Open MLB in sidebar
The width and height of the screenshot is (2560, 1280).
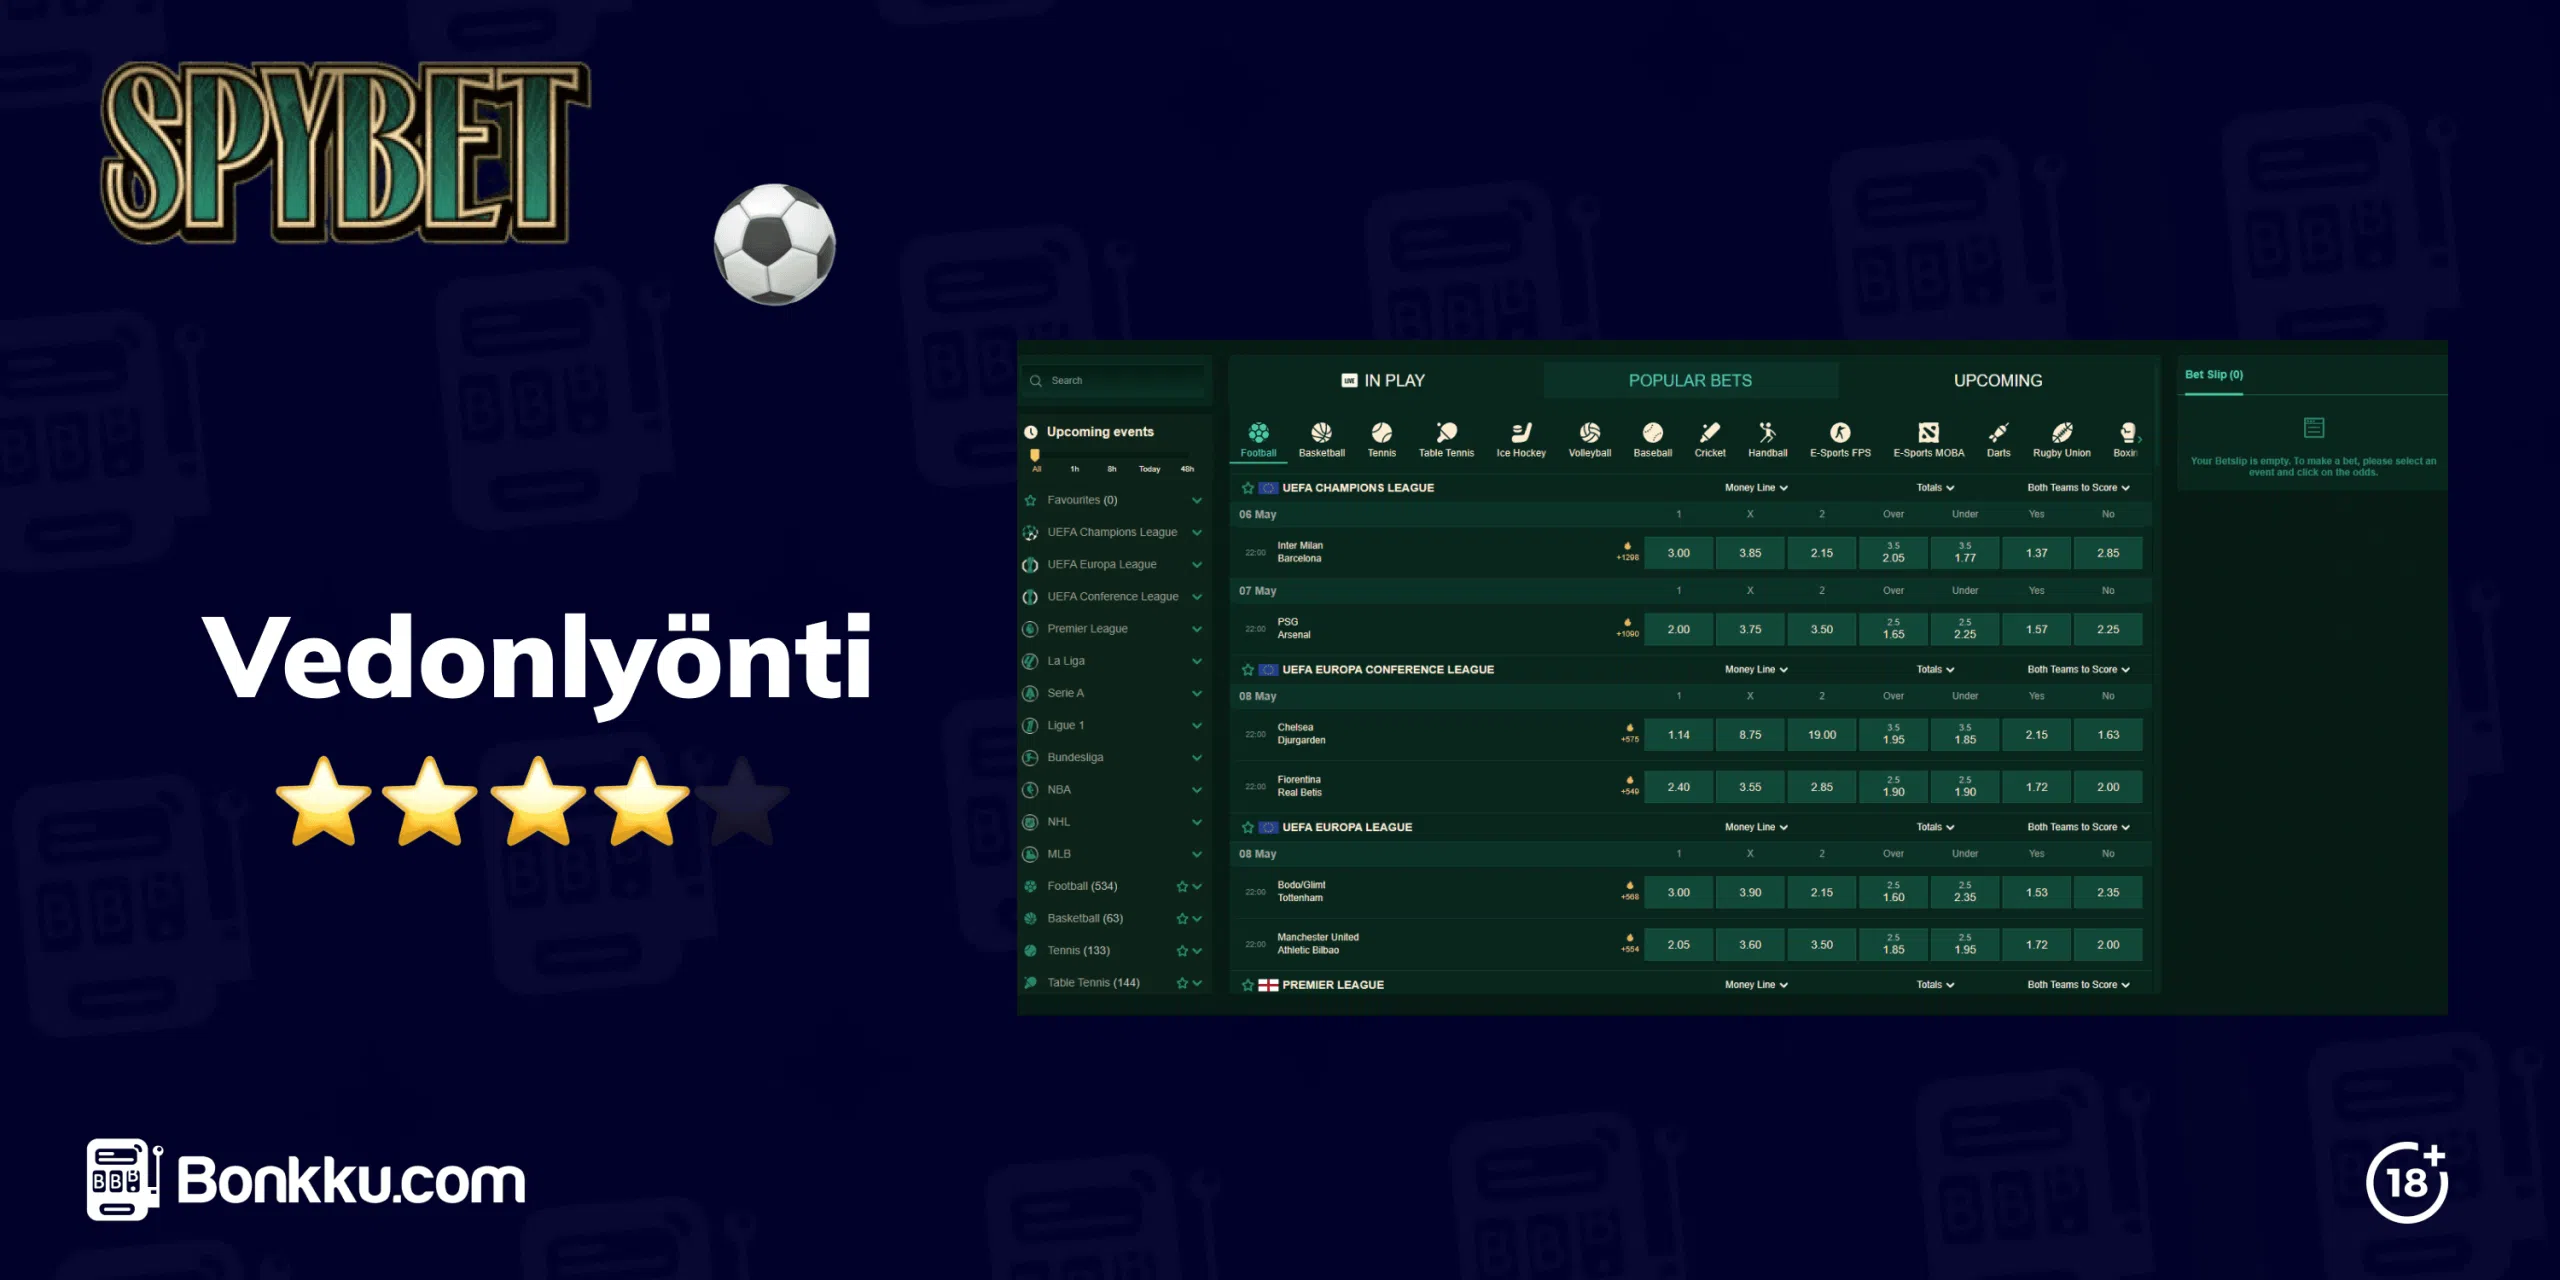1112,854
